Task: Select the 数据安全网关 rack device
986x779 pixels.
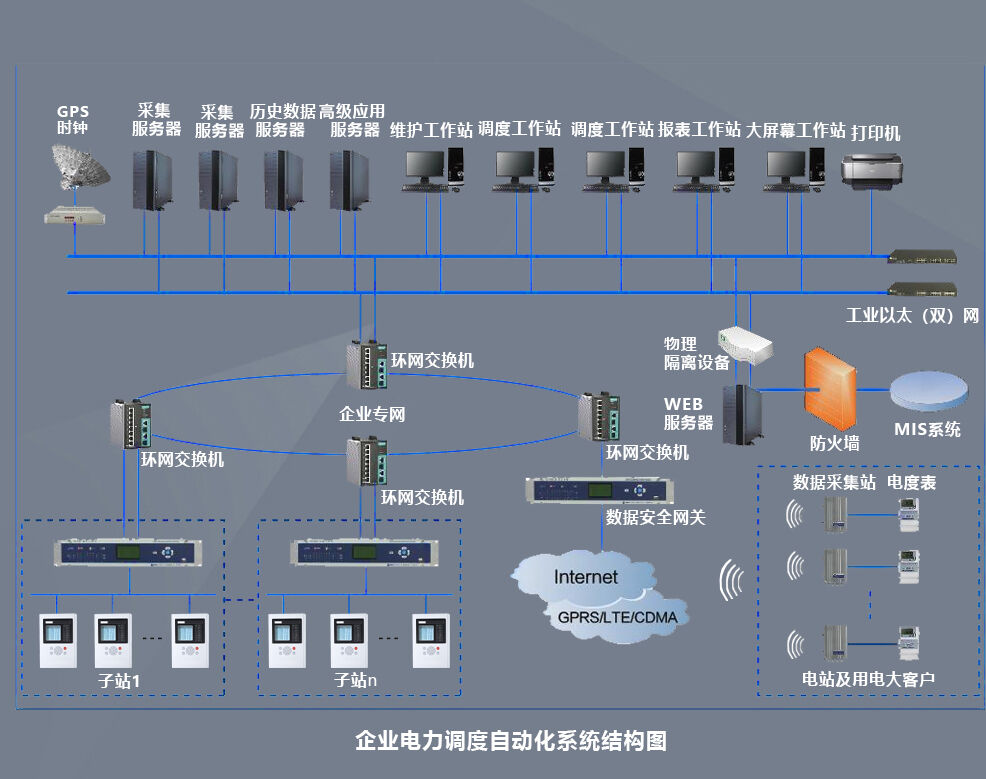Action: click(x=600, y=491)
